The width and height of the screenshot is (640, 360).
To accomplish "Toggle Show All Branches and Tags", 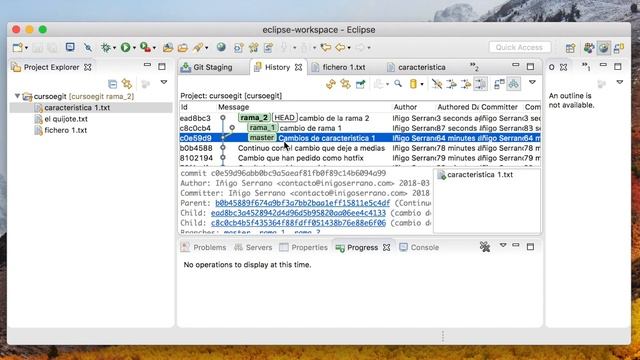I will click(513, 84).
